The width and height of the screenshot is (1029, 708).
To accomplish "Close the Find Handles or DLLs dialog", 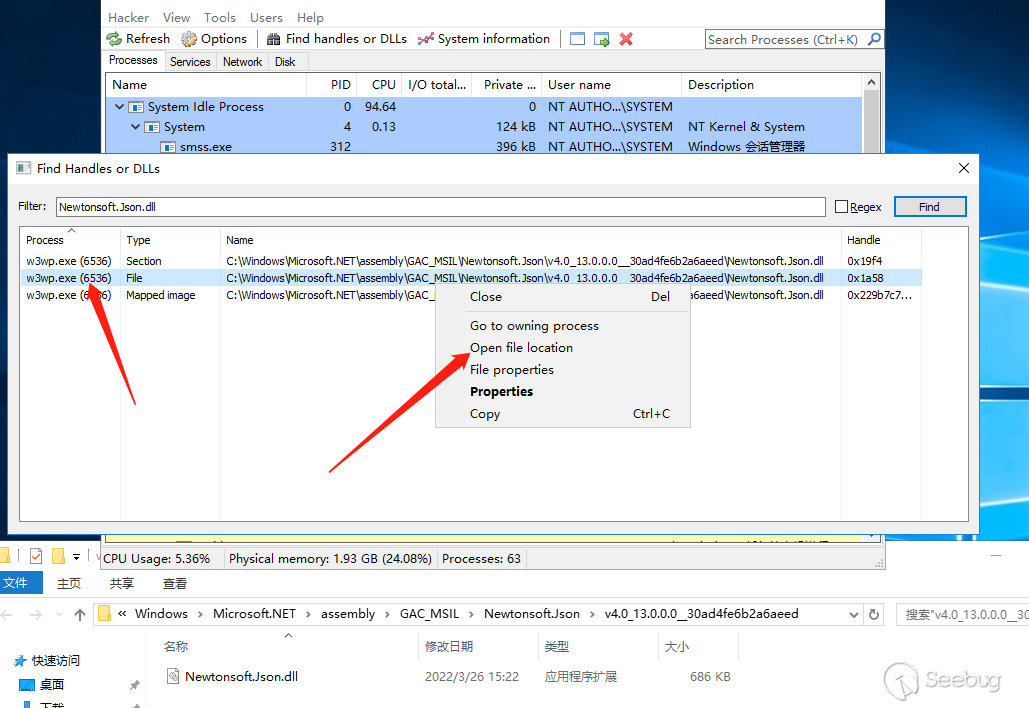I will point(963,168).
